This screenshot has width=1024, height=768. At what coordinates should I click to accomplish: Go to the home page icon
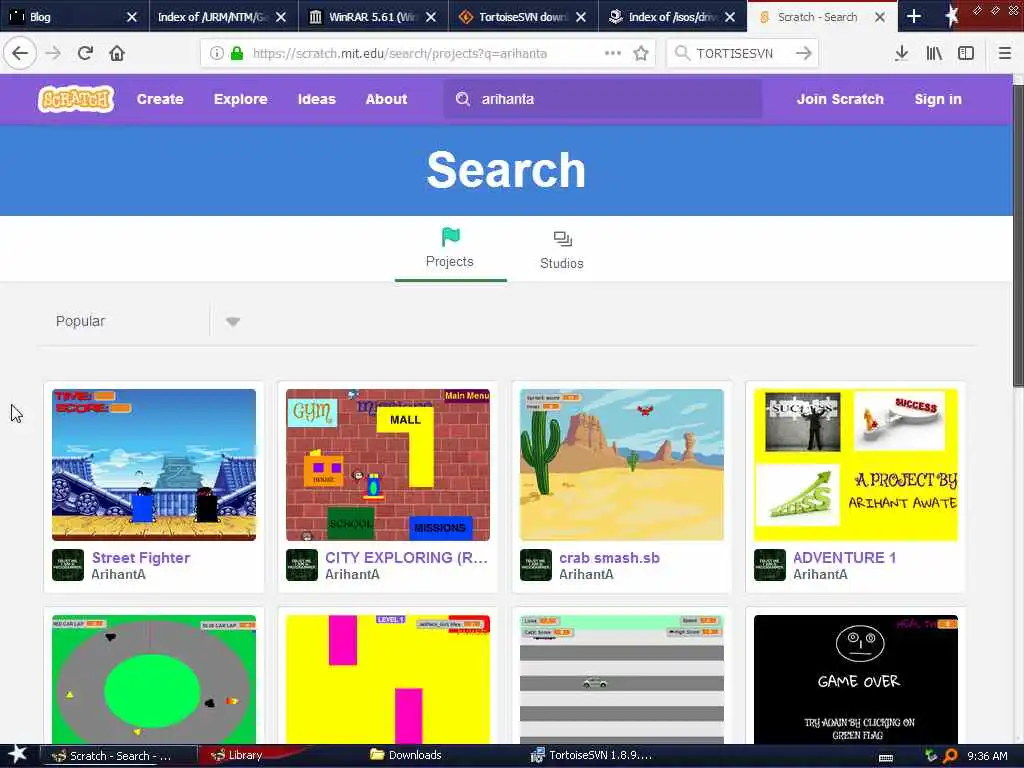[117, 53]
